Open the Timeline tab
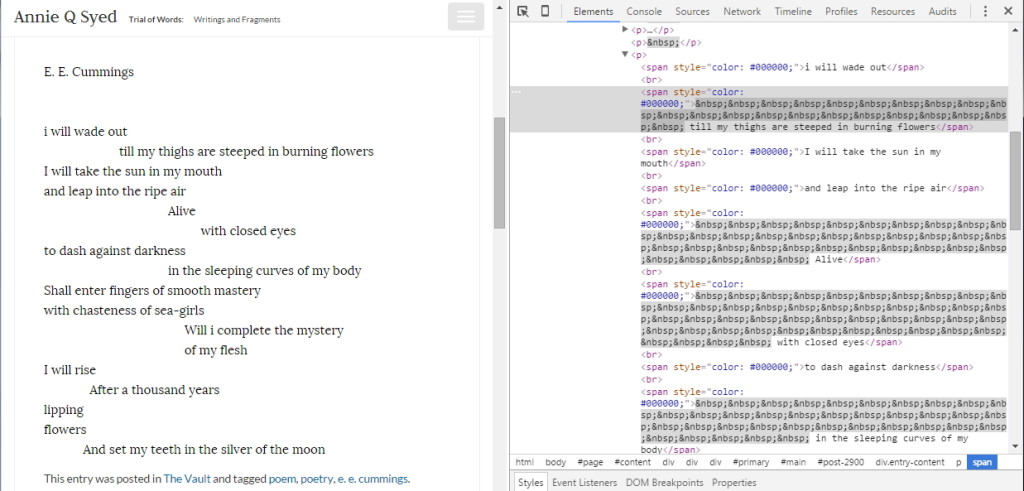Image resolution: width=1024 pixels, height=491 pixels. pos(793,11)
